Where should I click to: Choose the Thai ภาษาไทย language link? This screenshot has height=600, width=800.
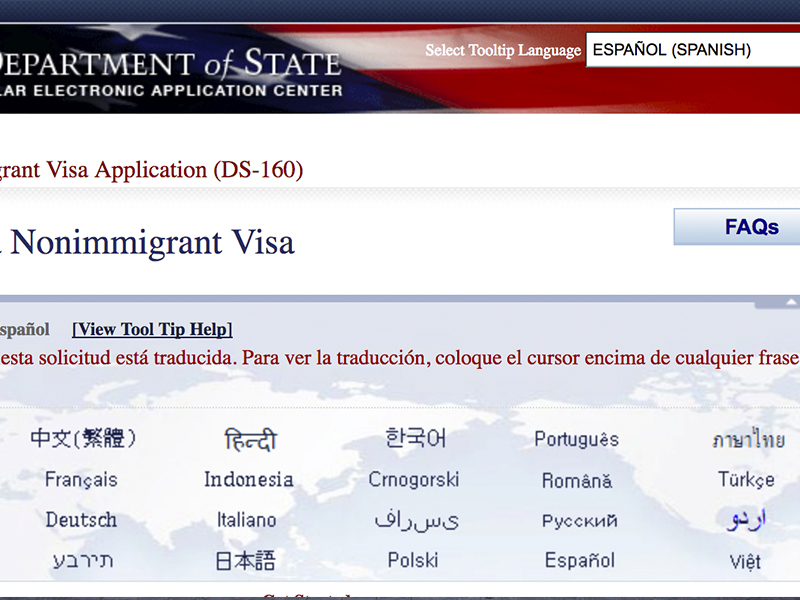748,439
